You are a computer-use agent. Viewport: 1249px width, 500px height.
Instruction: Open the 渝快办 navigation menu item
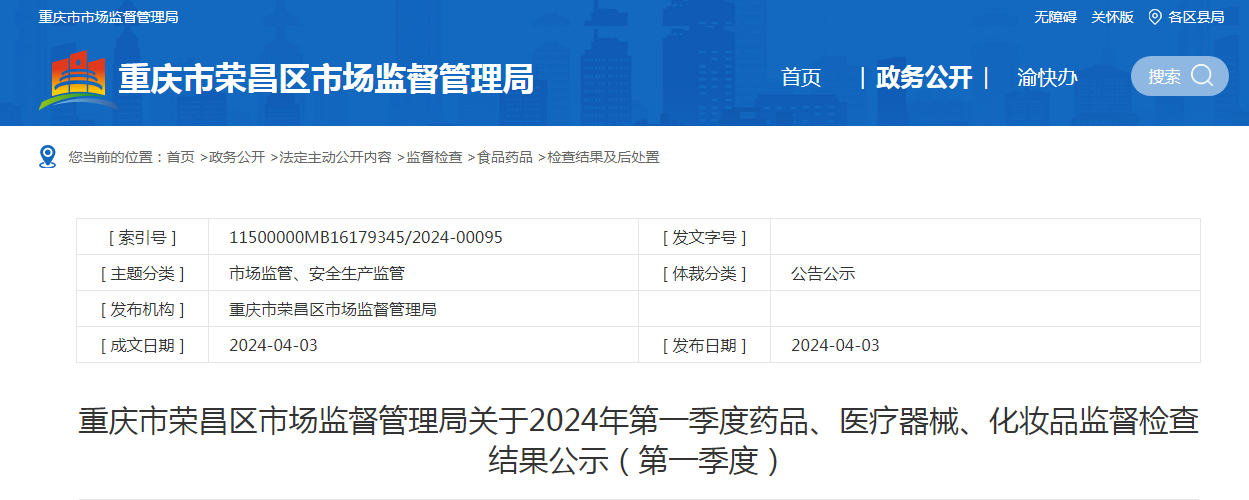[1047, 77]
